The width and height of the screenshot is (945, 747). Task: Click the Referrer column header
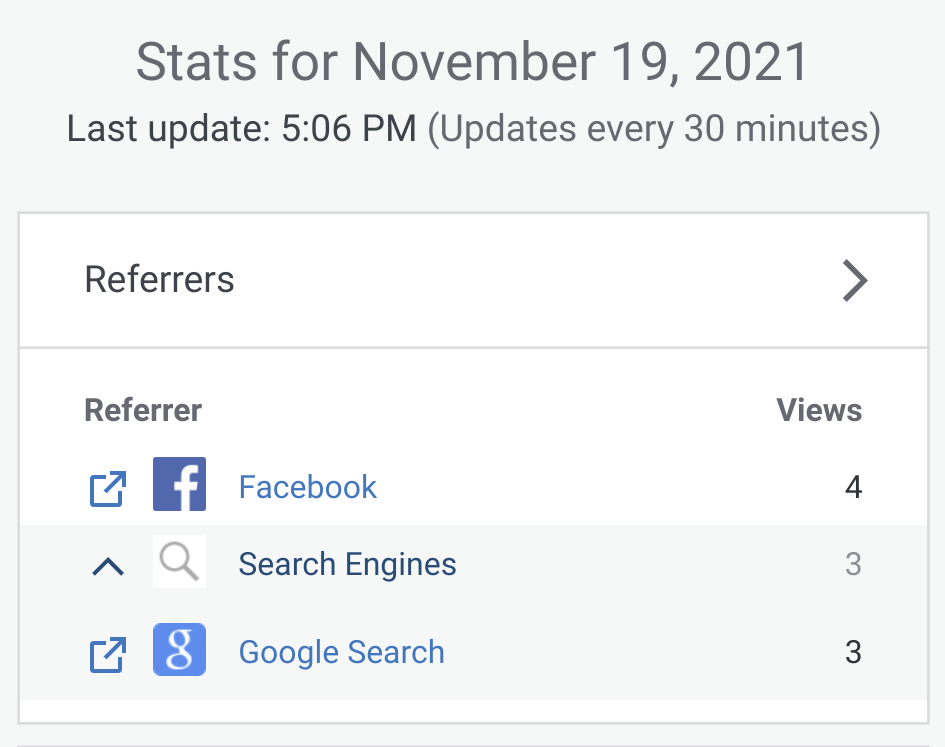143,410
